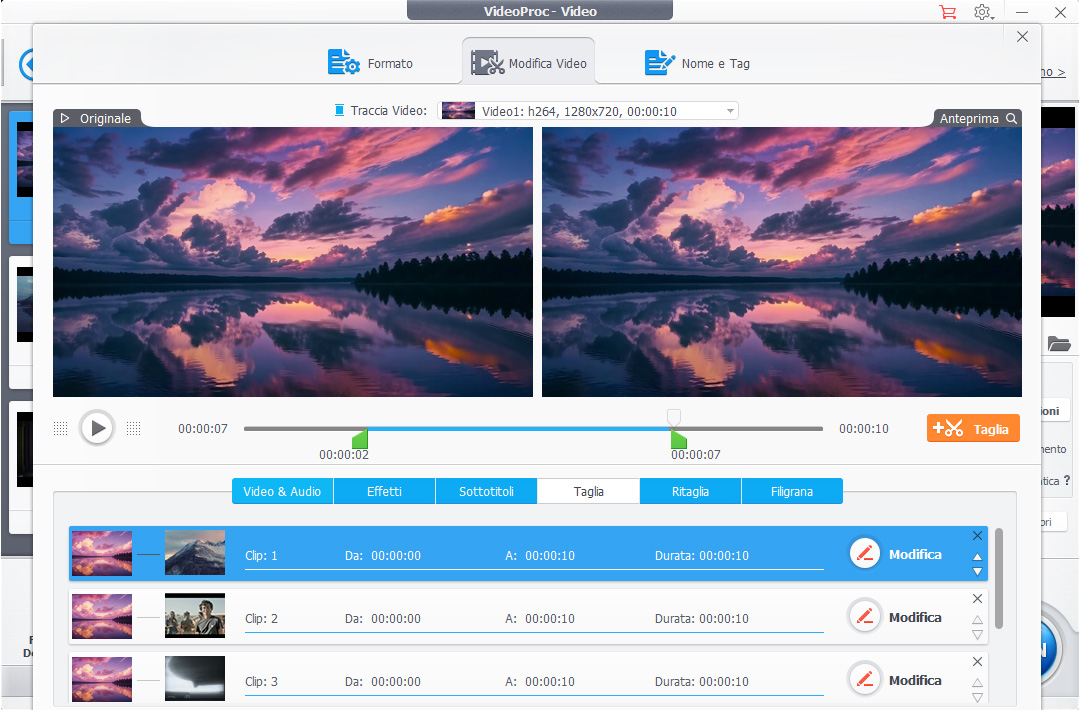Click the white playhead handle on timeline
Viewport: 1080px width, 710px height.
pos(674,416)
